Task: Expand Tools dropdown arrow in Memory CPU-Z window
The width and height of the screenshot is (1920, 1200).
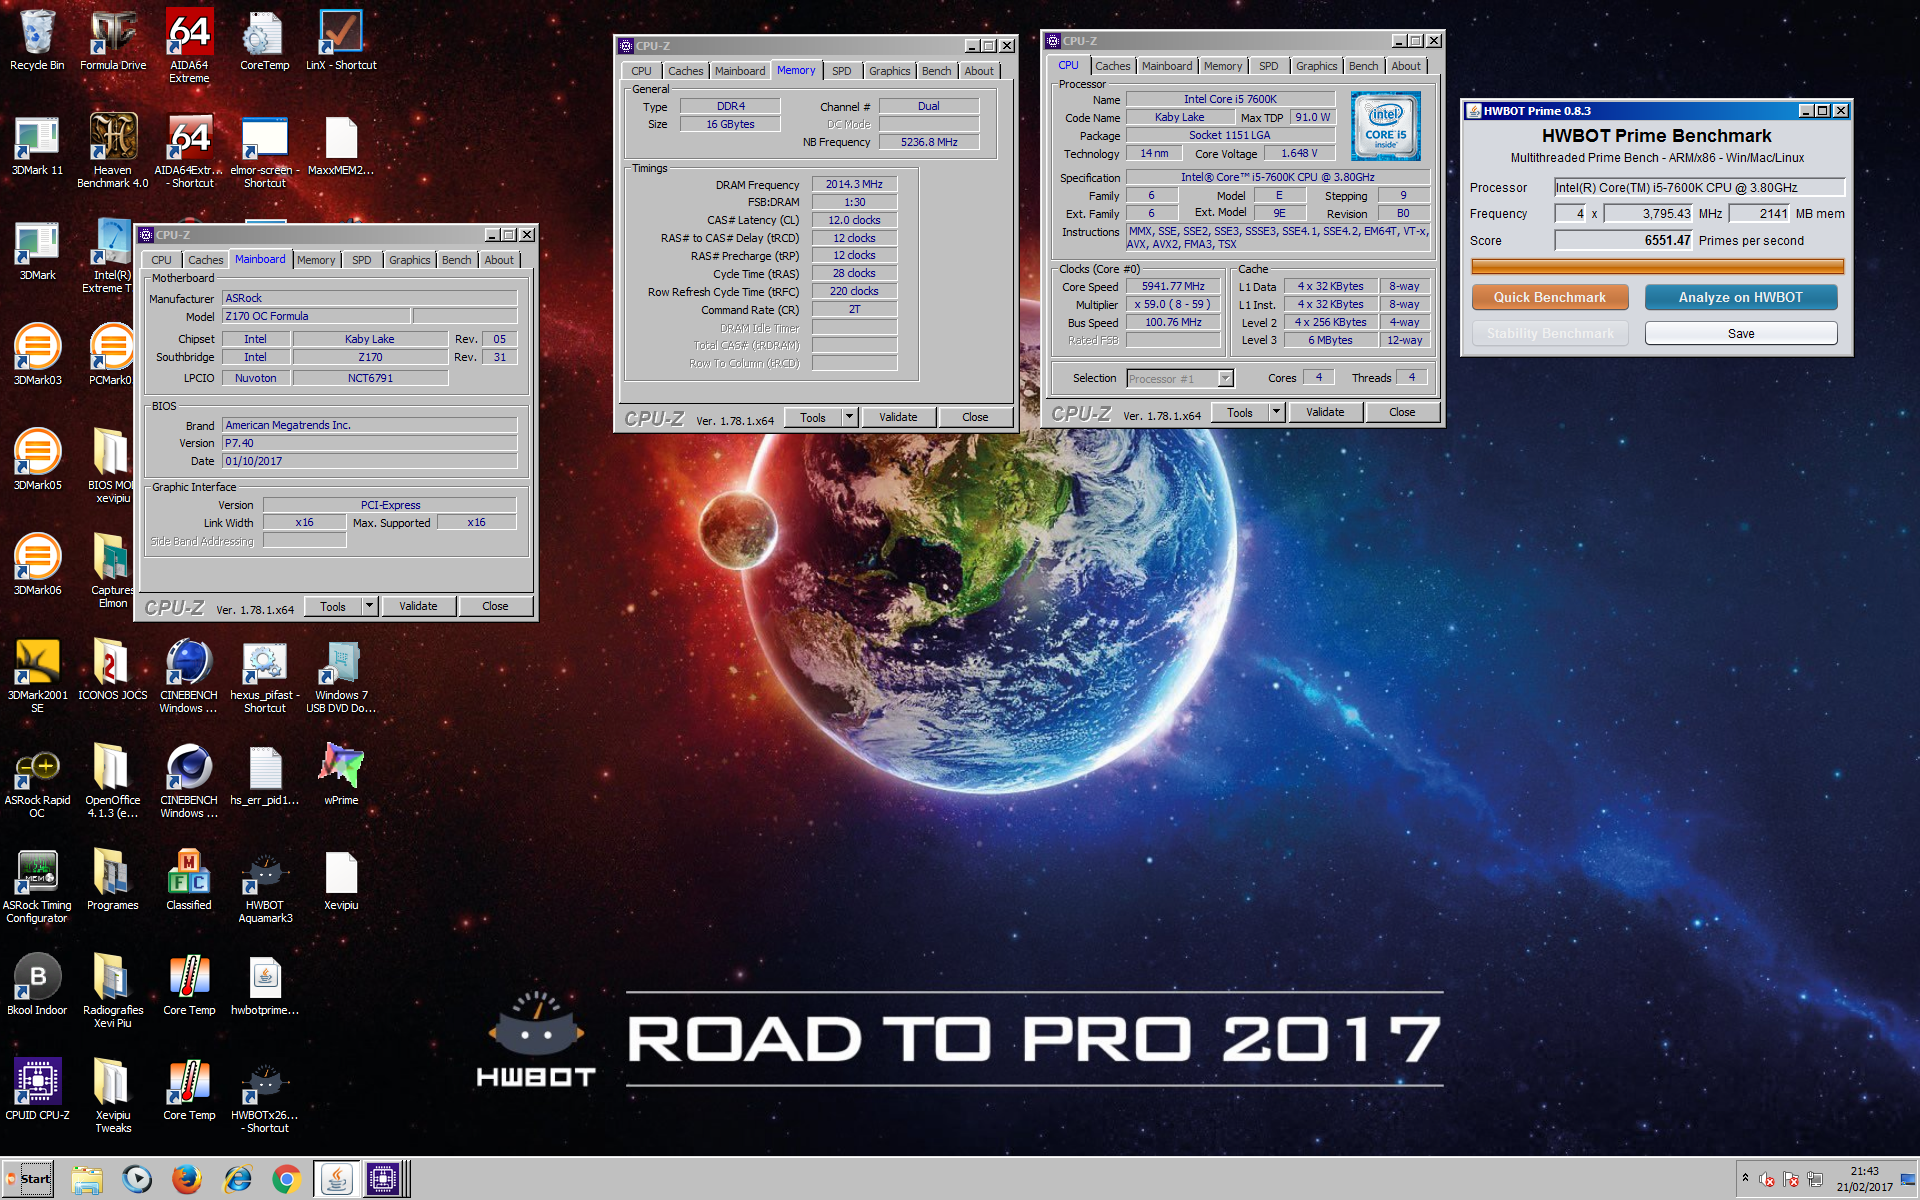Action: pos(849,417)
